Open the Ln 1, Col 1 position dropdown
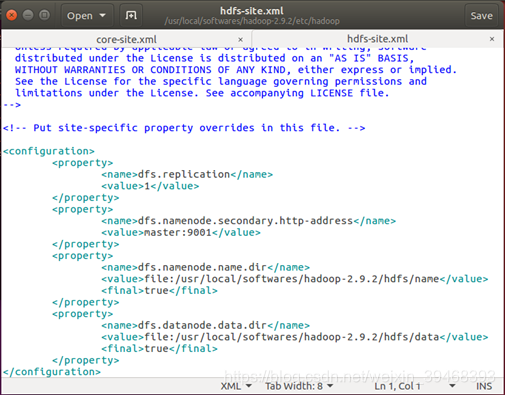 coord(414,386)
